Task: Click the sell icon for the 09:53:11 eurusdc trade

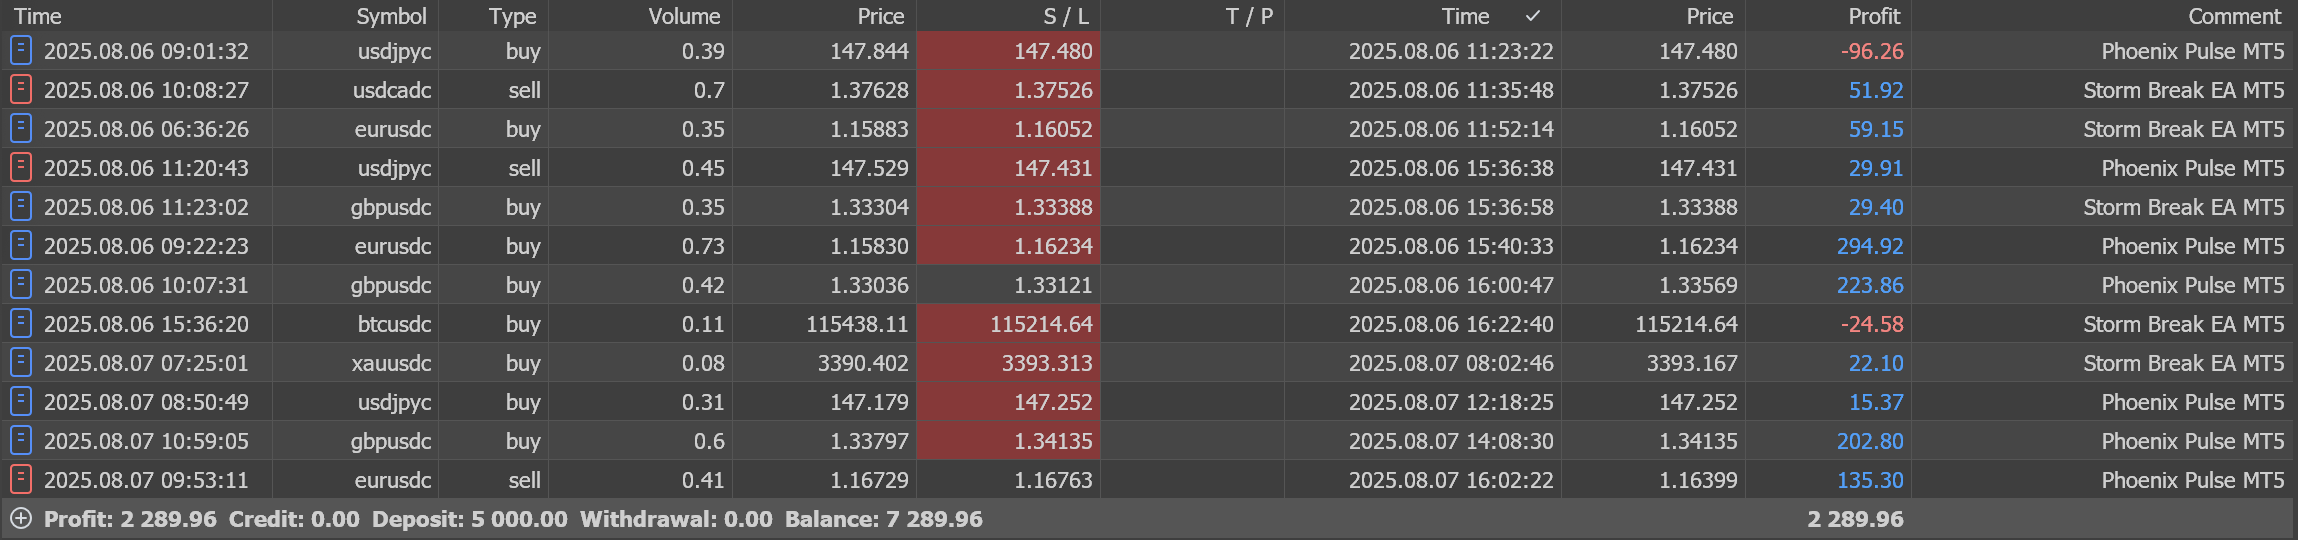Action: (x=21, y=480)
